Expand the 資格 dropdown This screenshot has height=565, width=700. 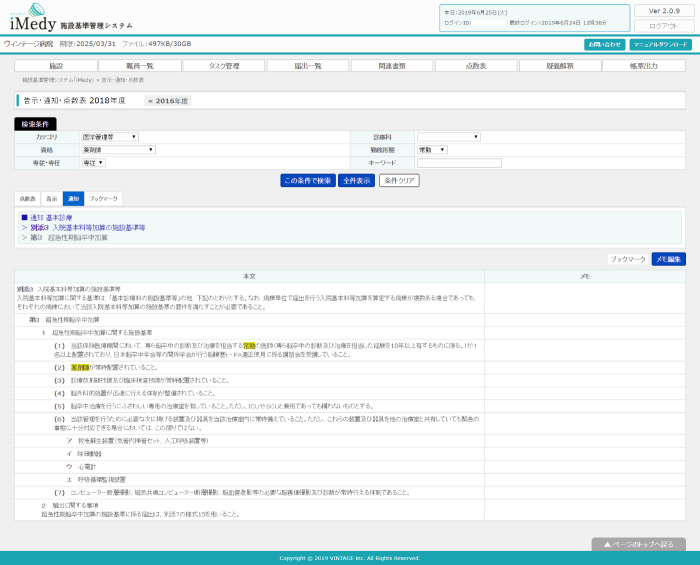pyautogui.click(x=119, y=149)
